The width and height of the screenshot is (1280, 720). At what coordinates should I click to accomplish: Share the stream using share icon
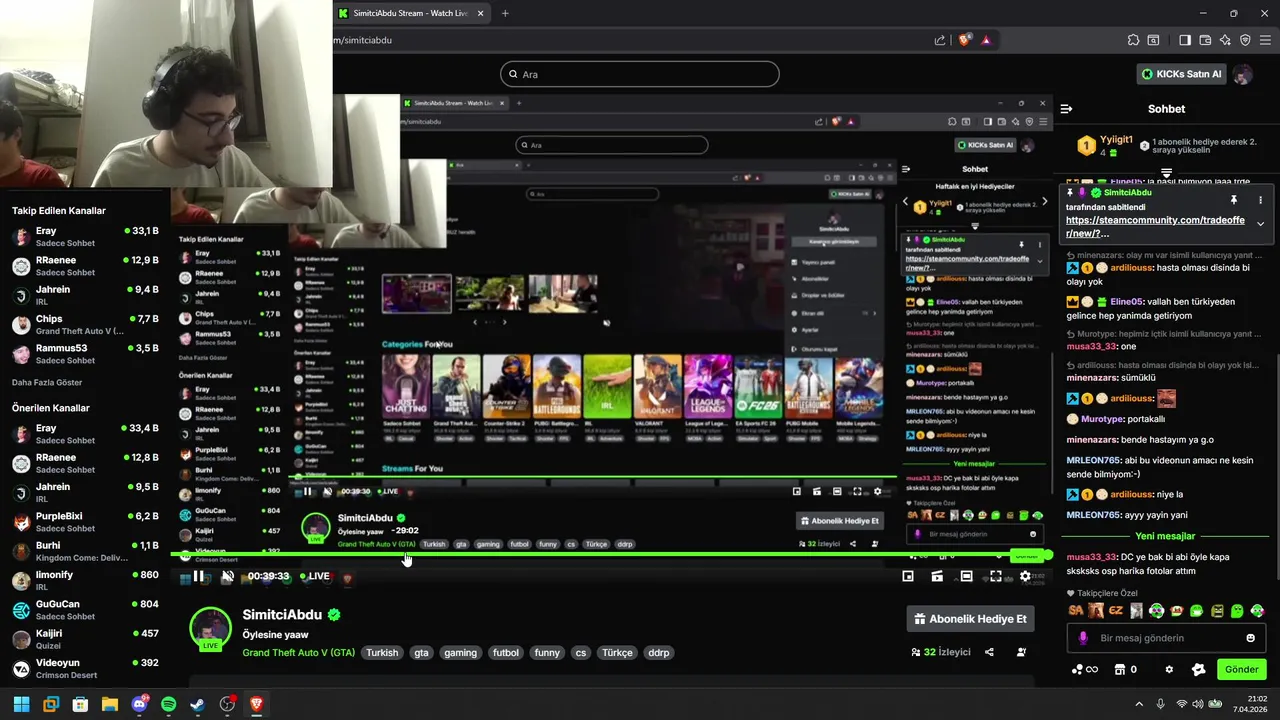(x=989, y=652)
